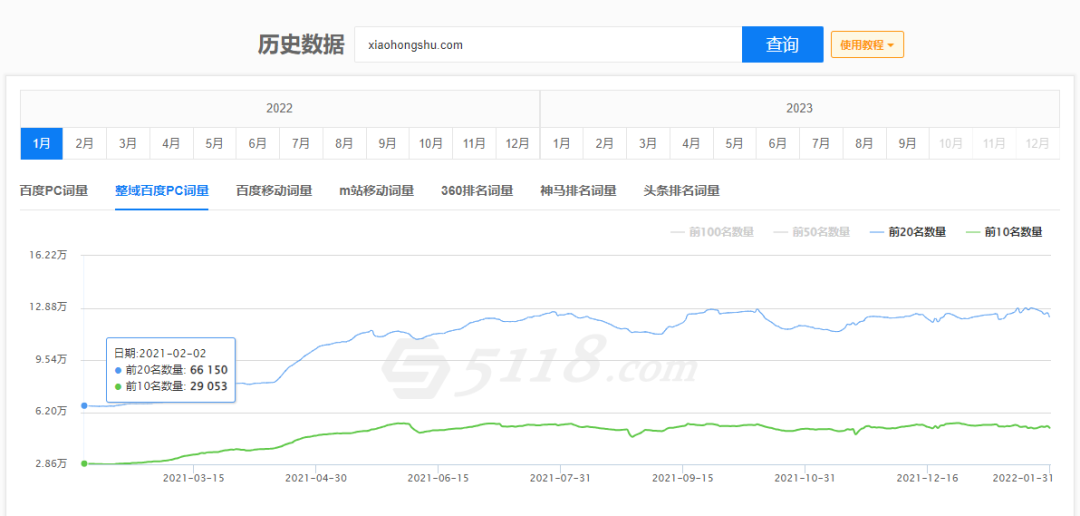This screenshot has height=516, width=1080.
Task: Open the m站移动词量 tab
Action: tap(376, 191)
